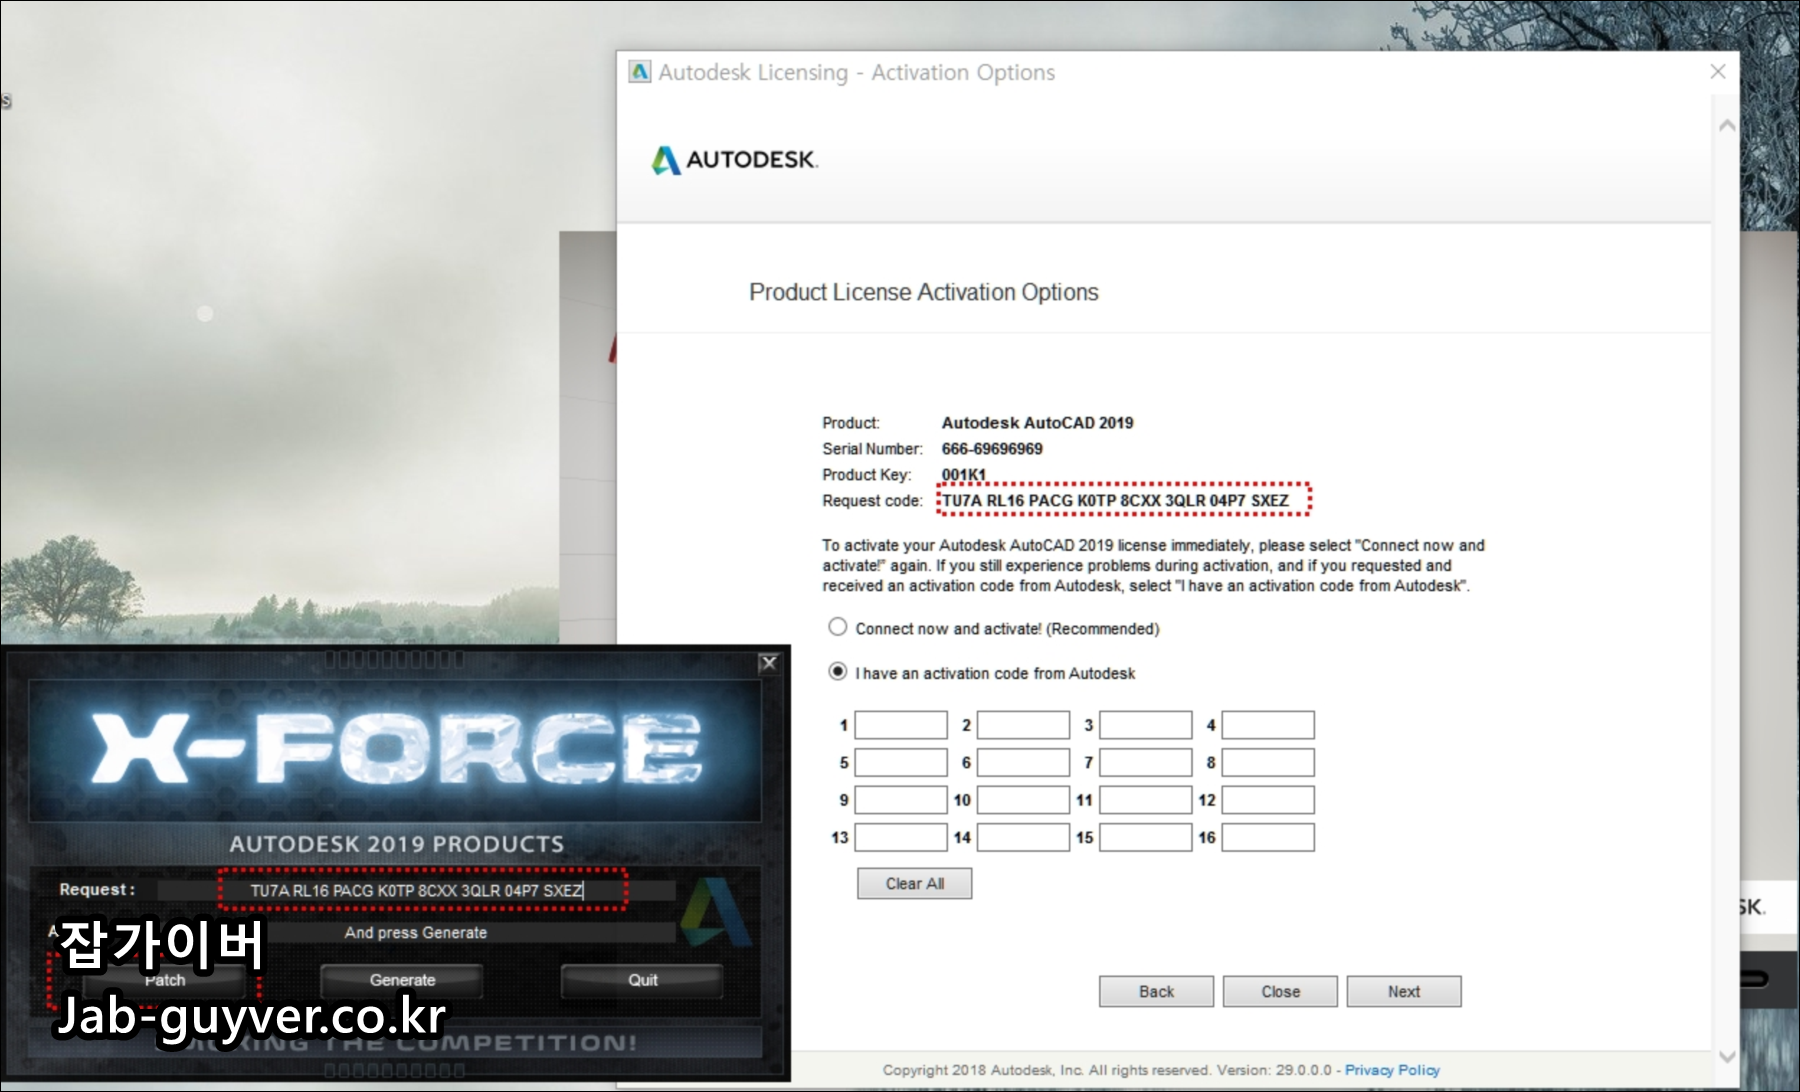Click 'Autodesk AutoCAD 2019' product name
Viewport: 1800px width, 1092px height.
click(x=1037, y=423)
